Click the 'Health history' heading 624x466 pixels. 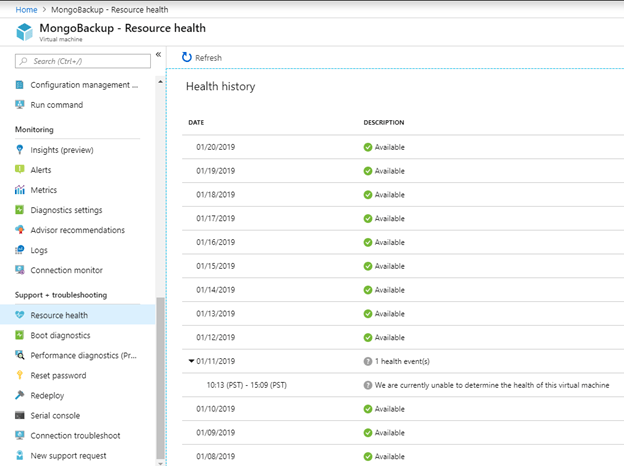tap(220, 86)
